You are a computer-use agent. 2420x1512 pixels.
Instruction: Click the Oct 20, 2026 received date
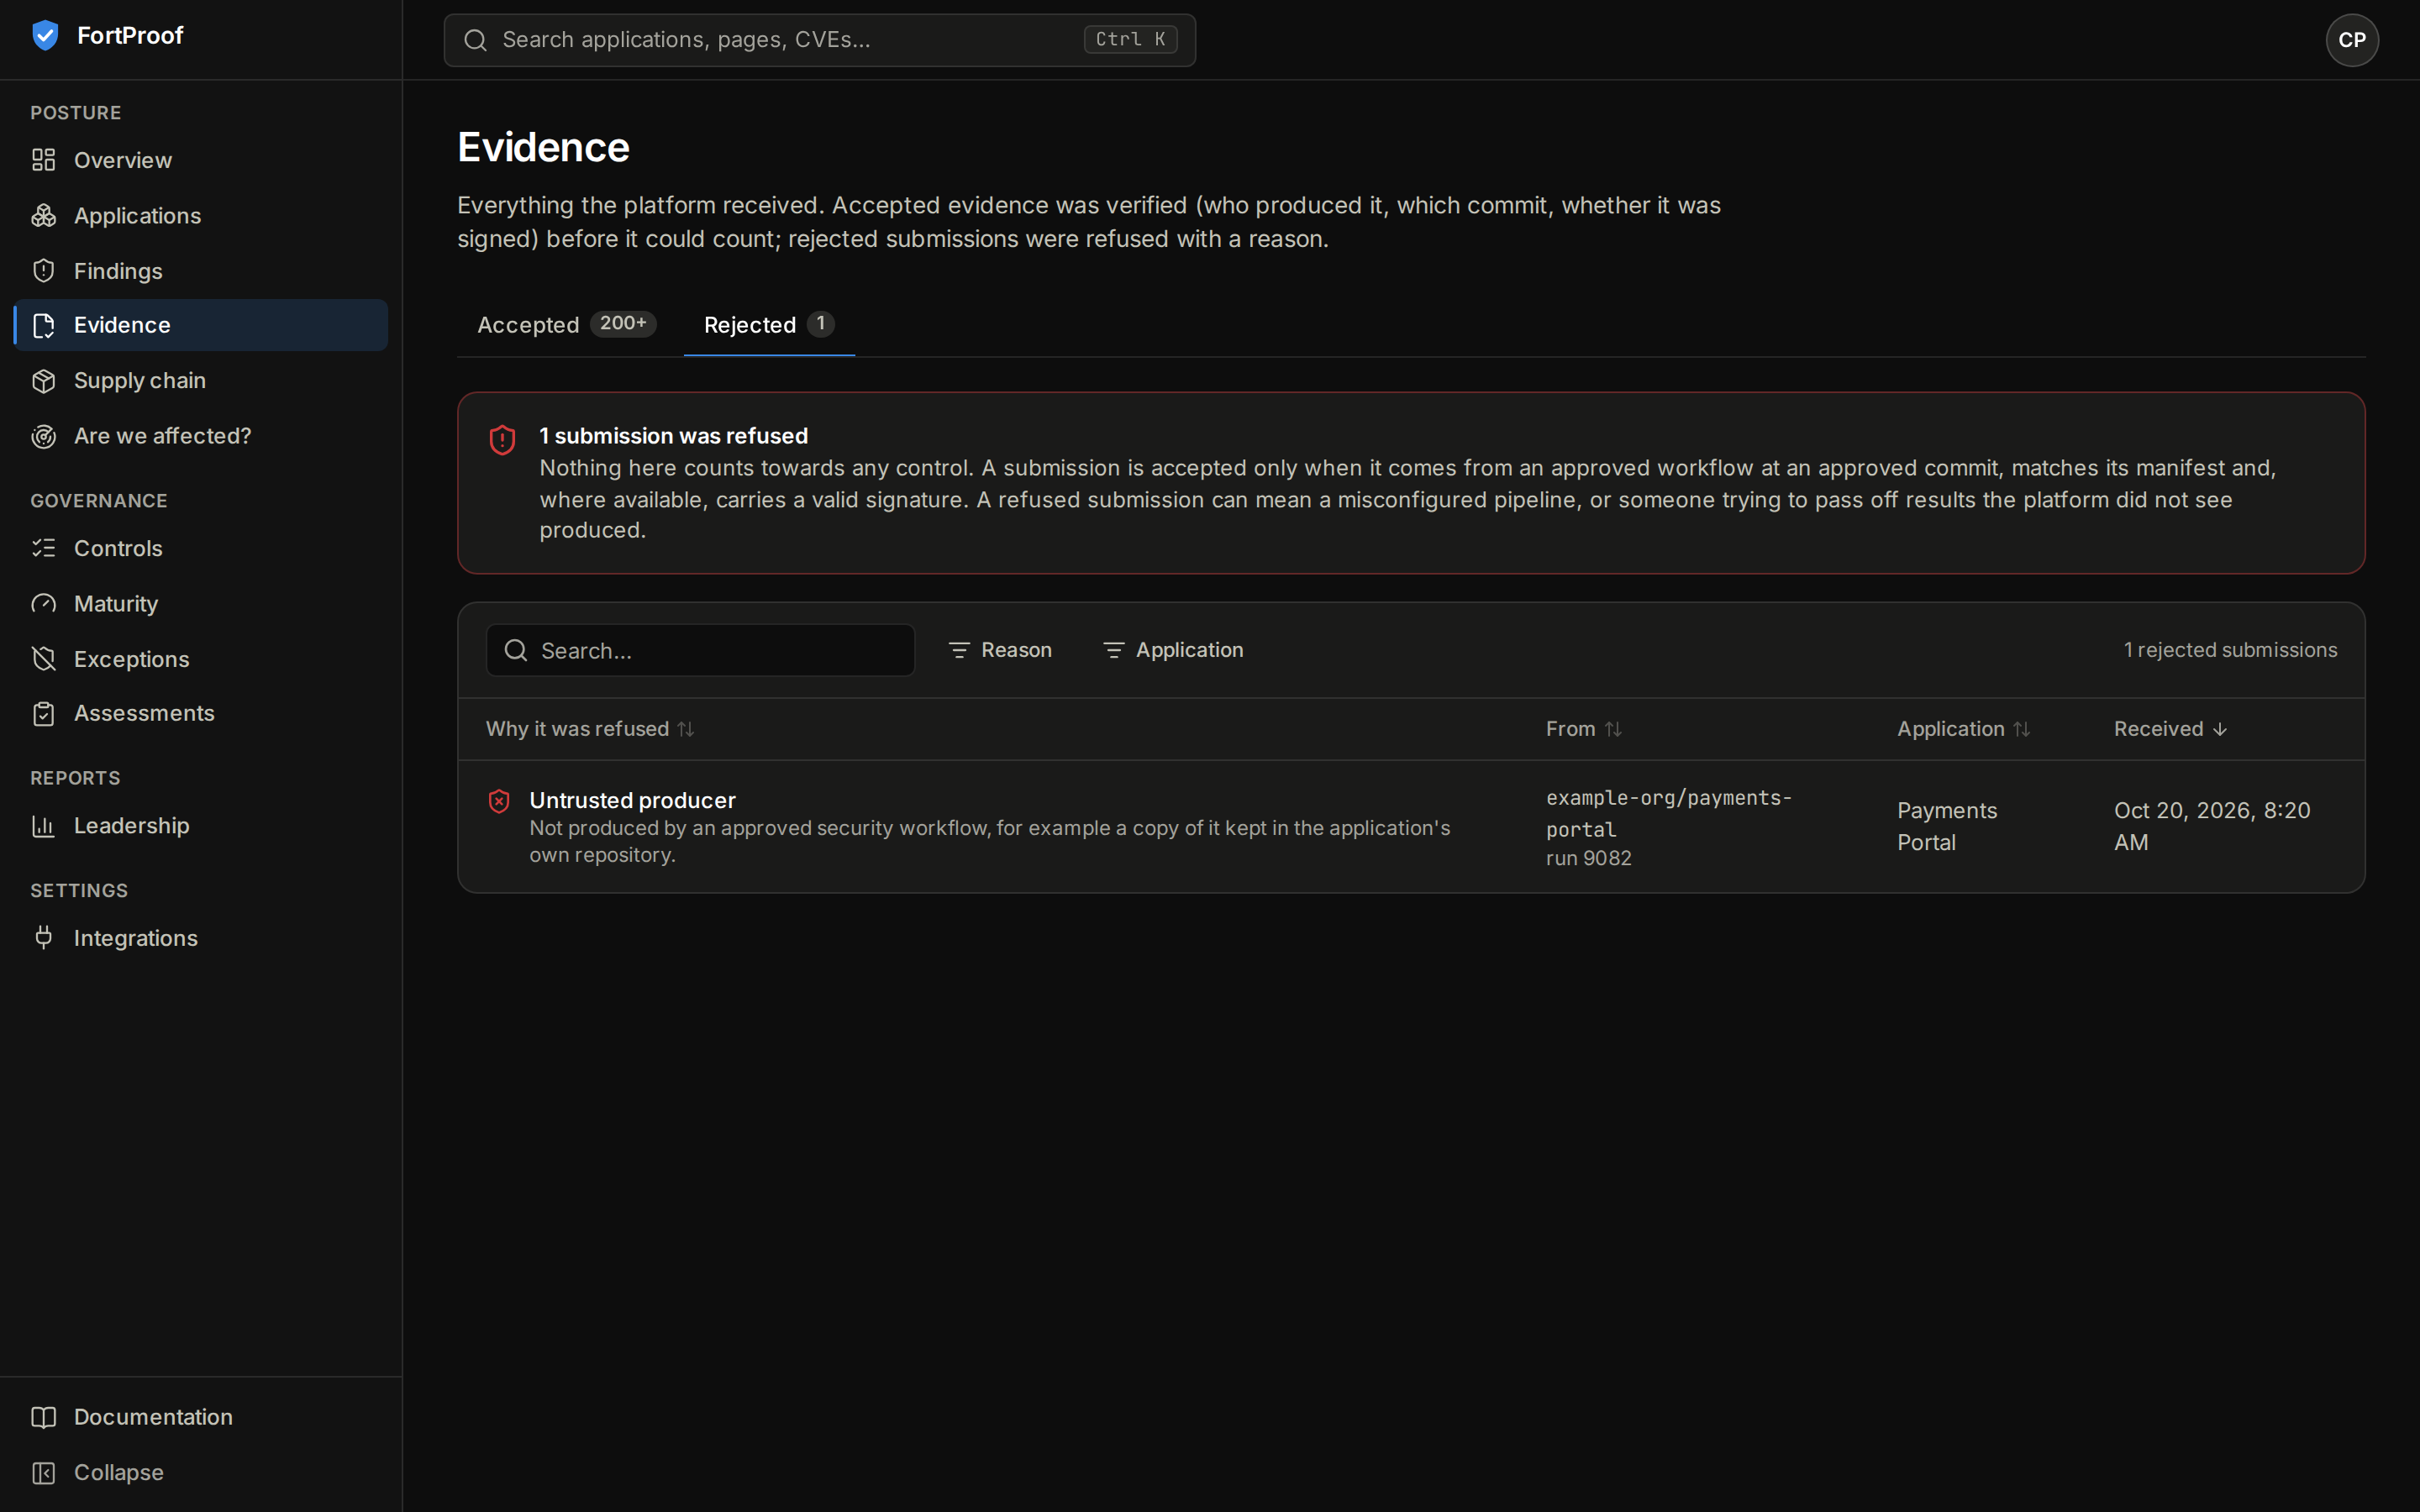click(x=2211, y=826)
